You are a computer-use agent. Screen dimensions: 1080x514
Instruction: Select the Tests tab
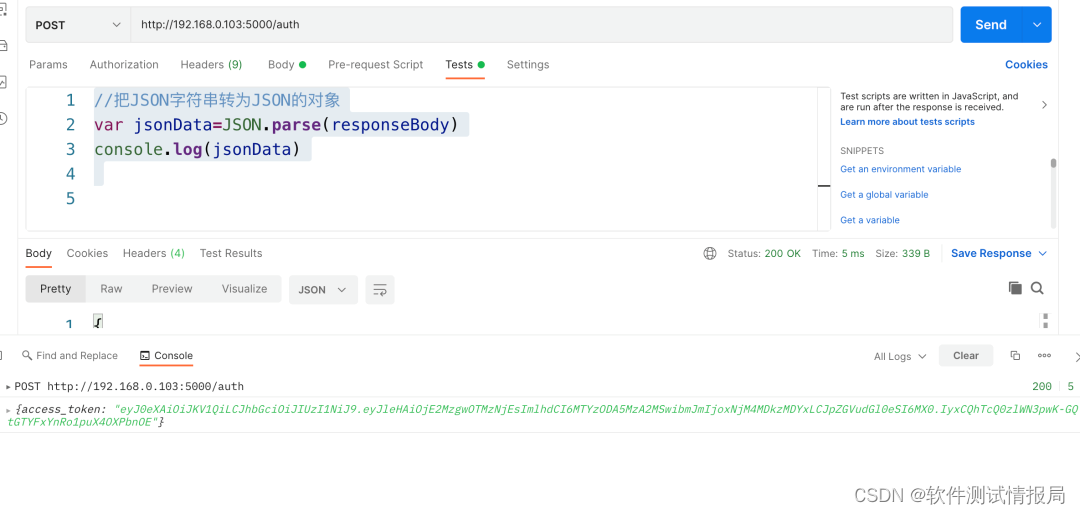(x=465, y=65)
